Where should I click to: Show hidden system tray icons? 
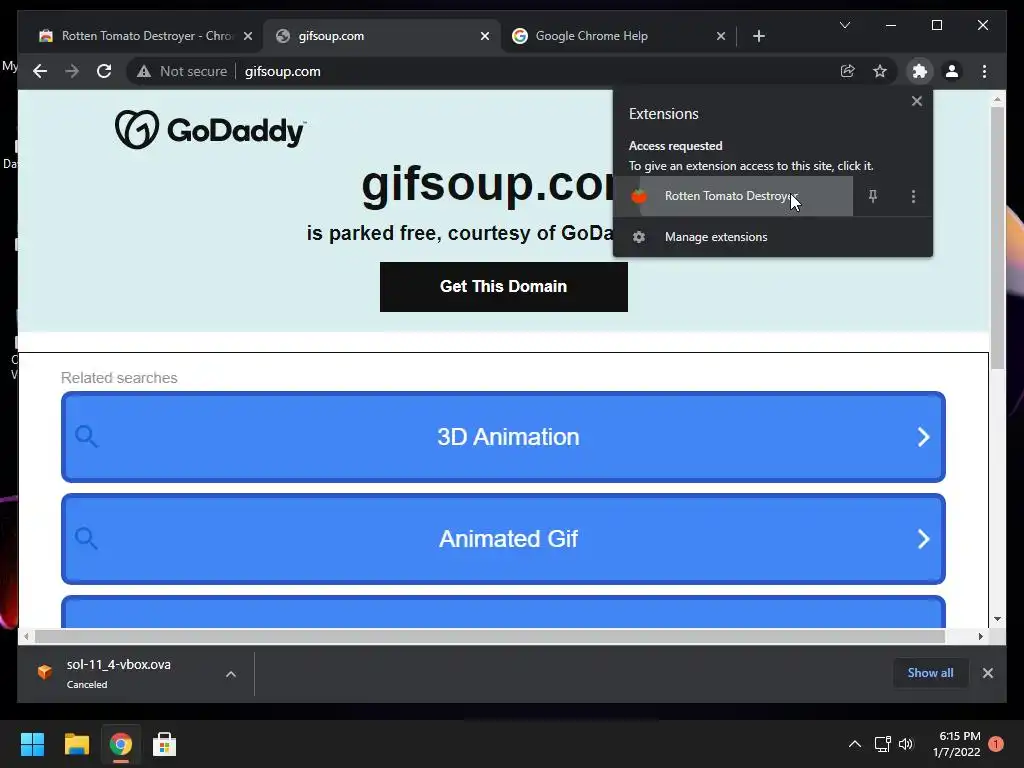[x=854, y=744]
